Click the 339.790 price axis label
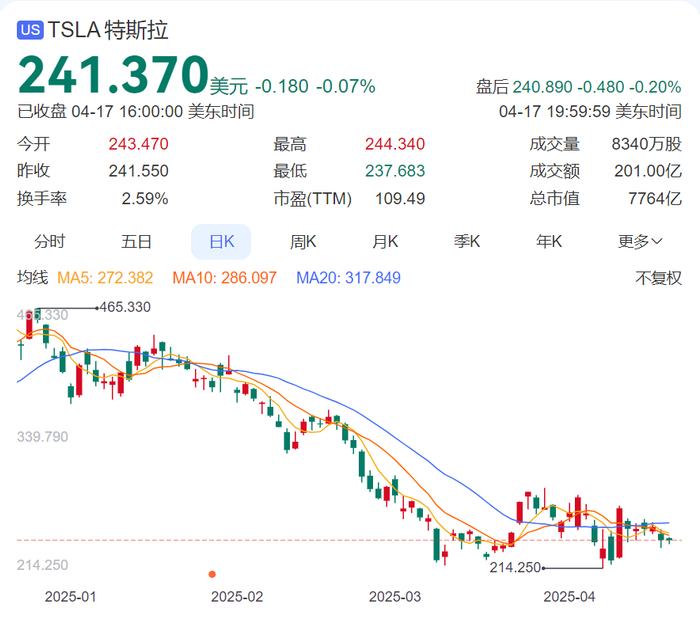 (x=42, y=436)
